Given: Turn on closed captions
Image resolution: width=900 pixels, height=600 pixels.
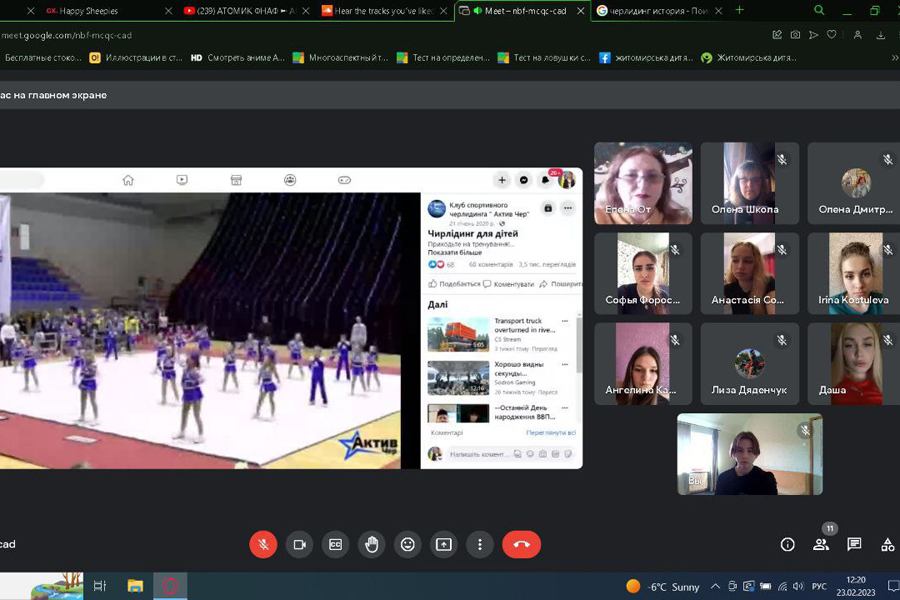Looking at the screenshot, I should pos(335,544).
